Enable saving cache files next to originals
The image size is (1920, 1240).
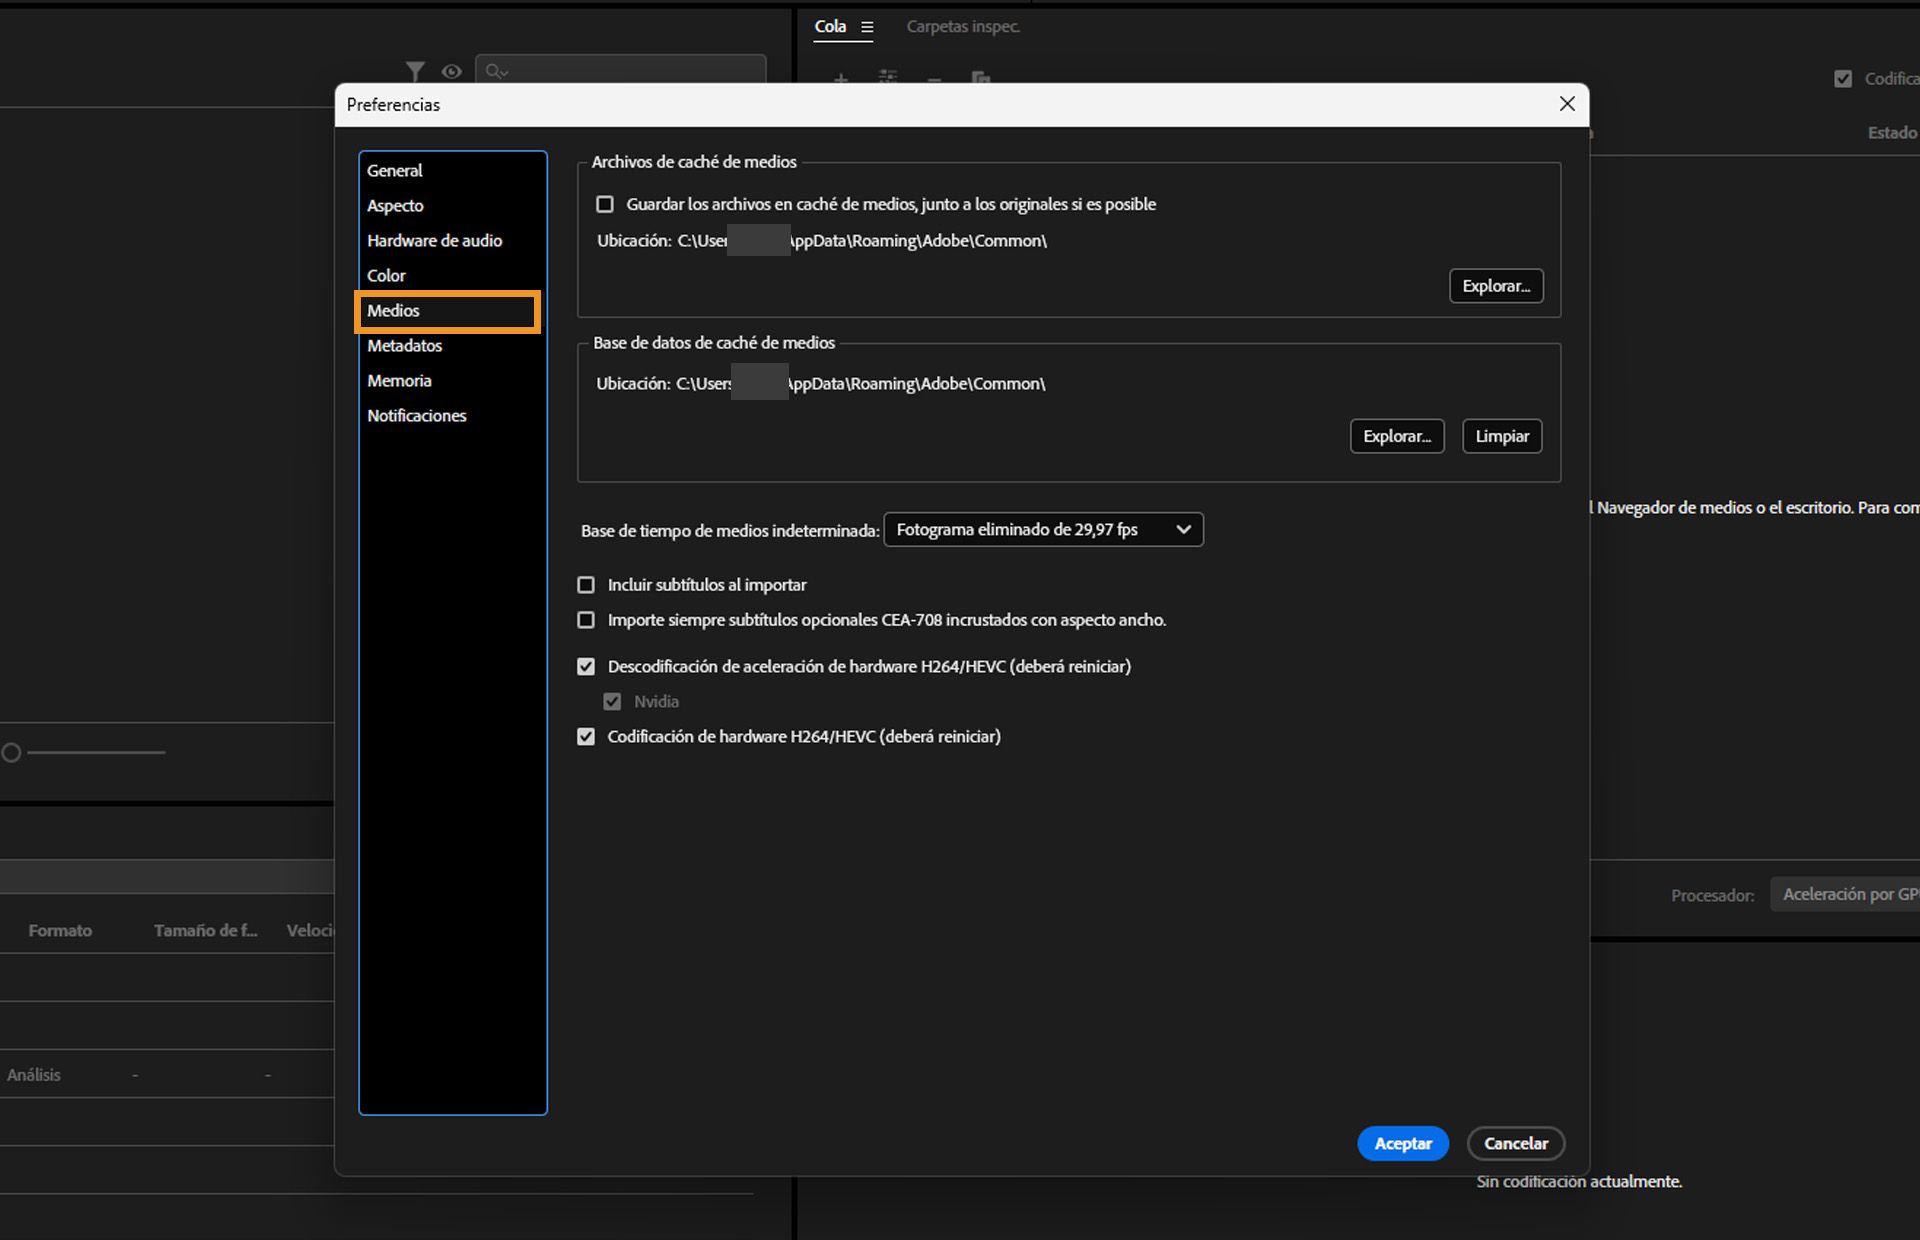pyautogui.click(x=605, y=204)
